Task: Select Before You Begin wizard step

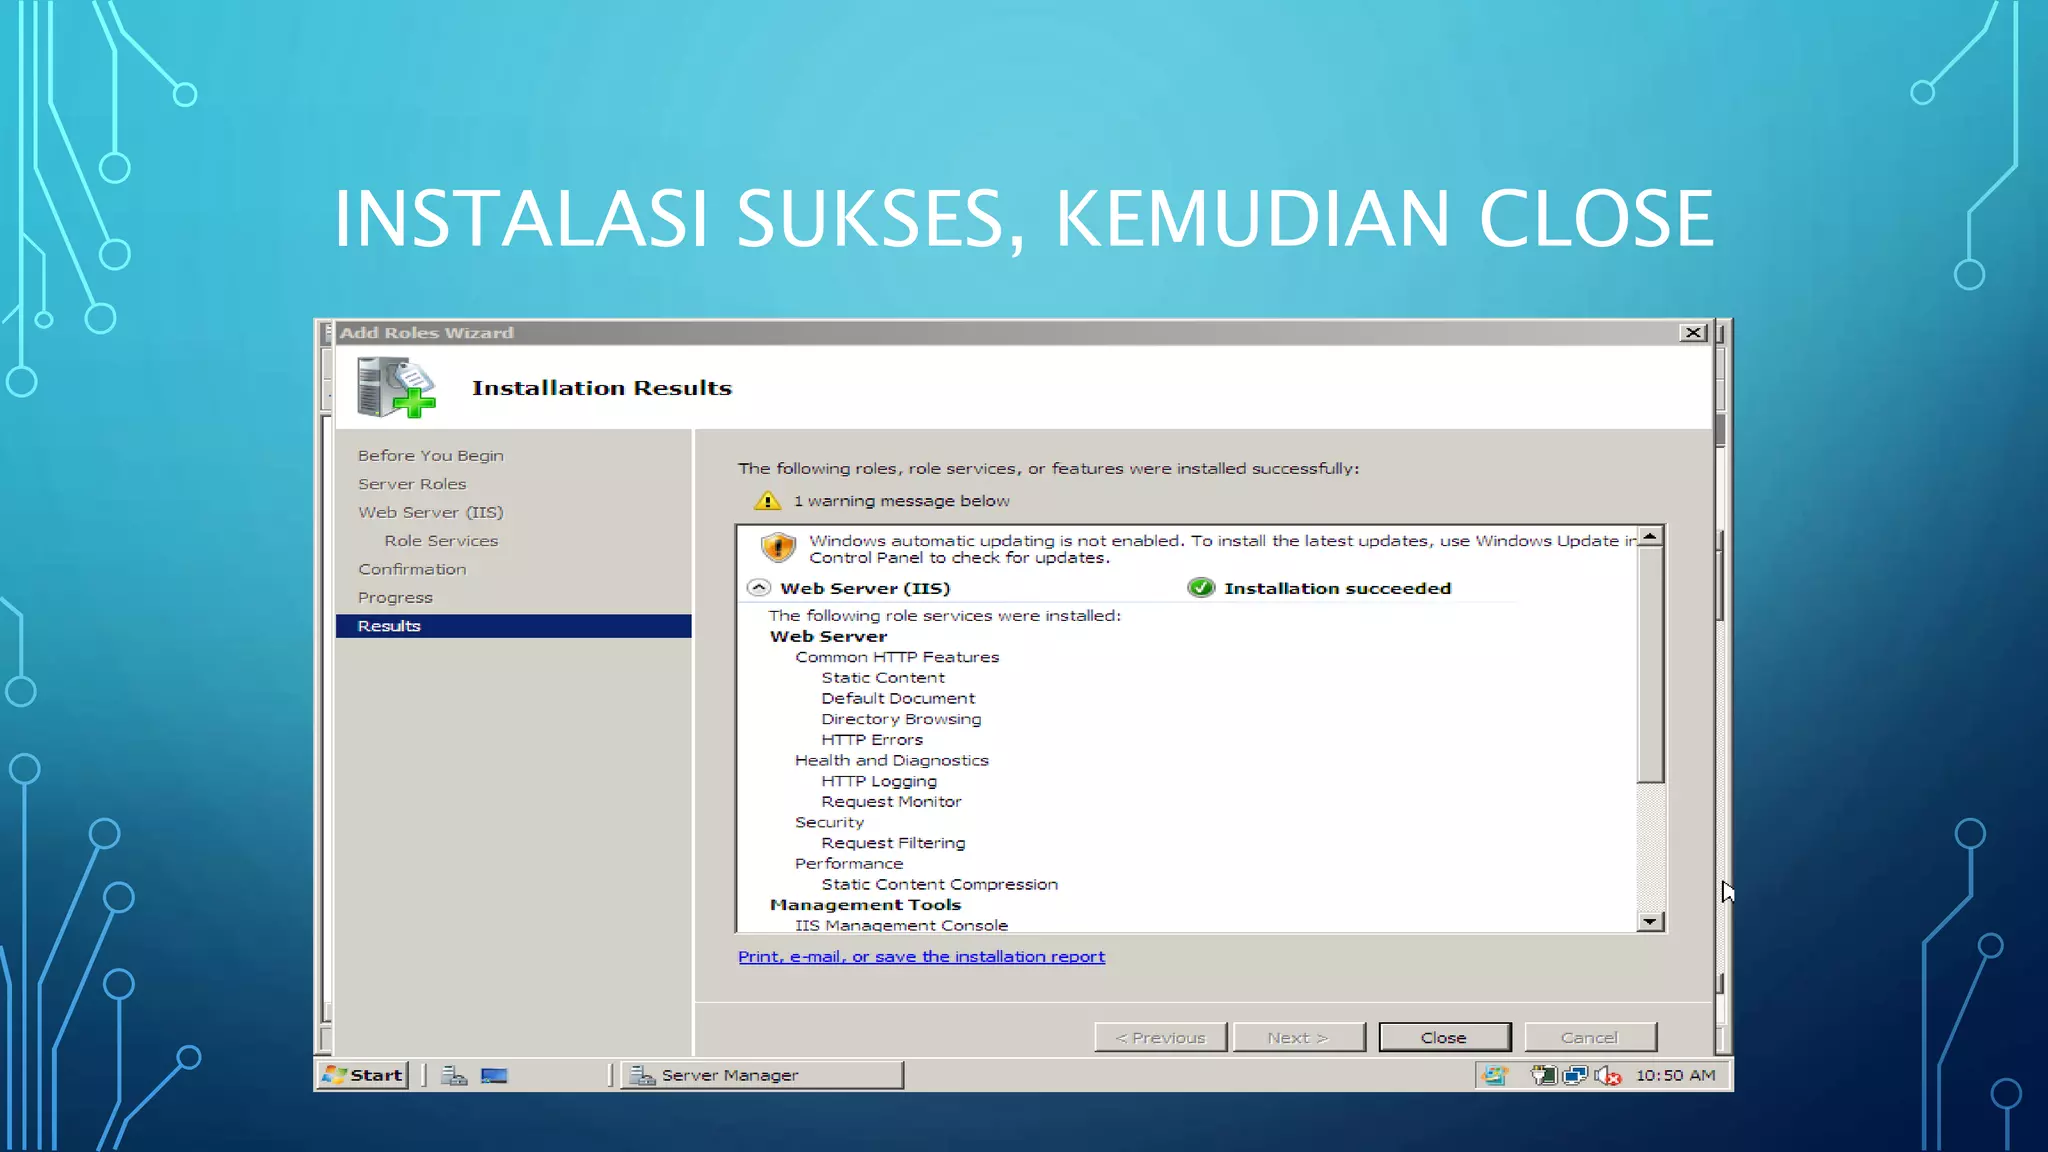Action: 430,455
